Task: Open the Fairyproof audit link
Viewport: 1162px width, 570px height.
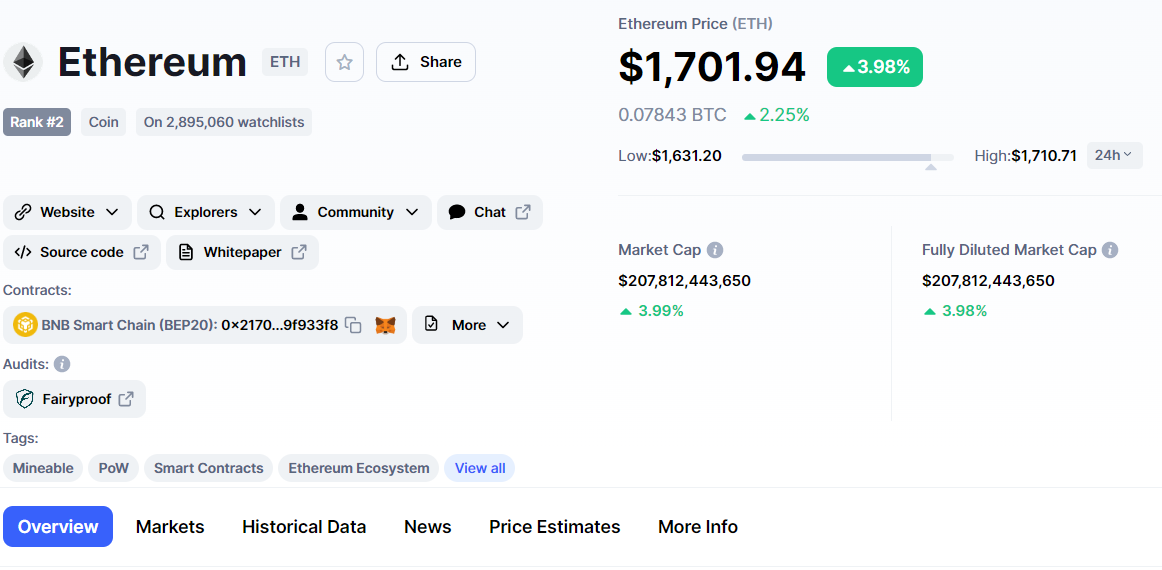Action: click(75, 399)
